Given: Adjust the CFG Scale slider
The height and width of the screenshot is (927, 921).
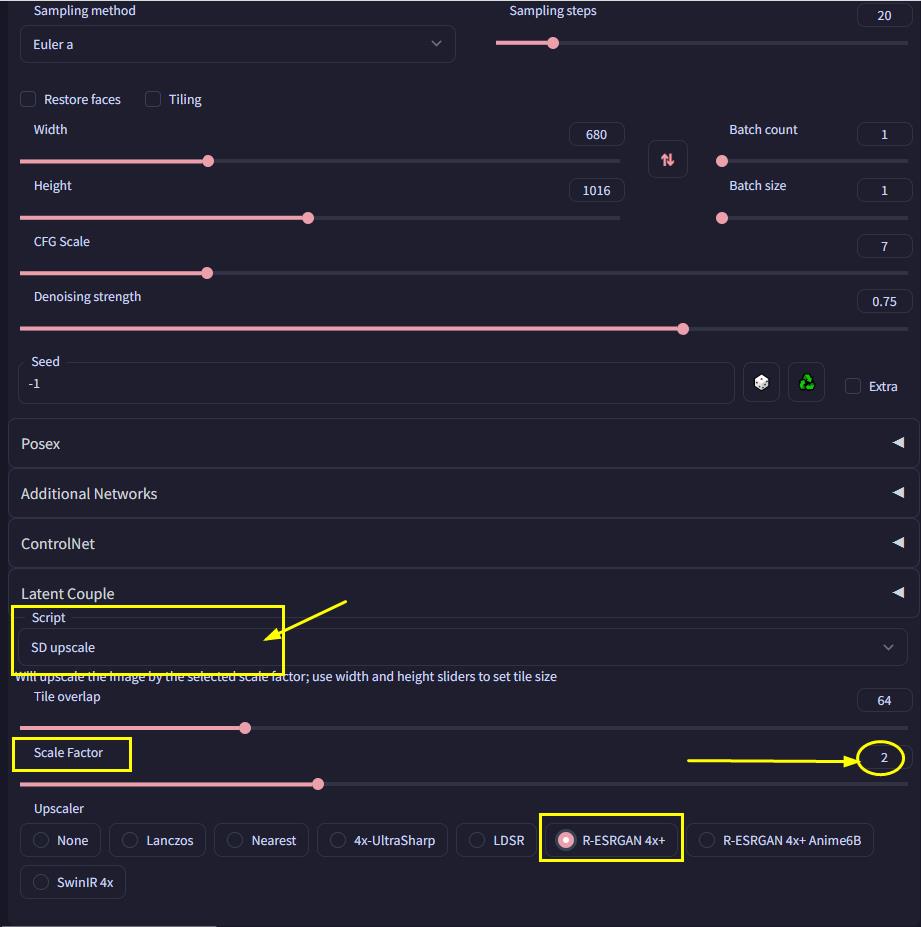Looking at the screenshot, I should 463,273.
